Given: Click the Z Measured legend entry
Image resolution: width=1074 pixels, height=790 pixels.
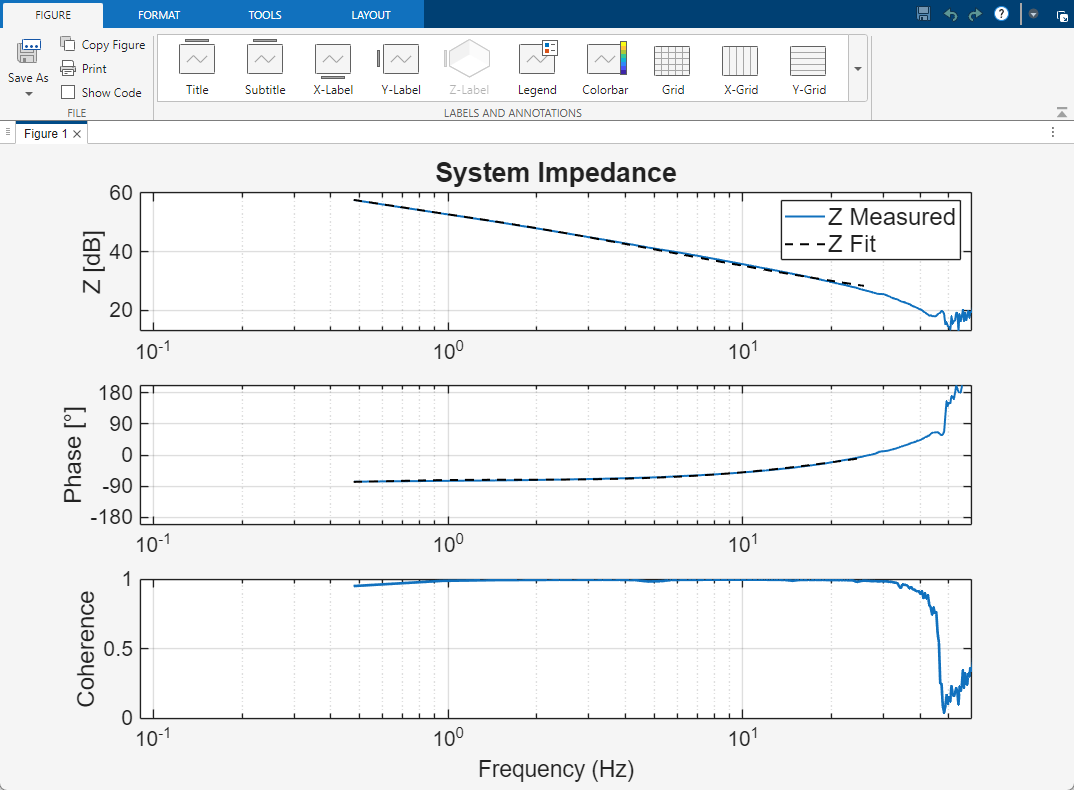Looking at the screenshot, I should tap(871, 217).
